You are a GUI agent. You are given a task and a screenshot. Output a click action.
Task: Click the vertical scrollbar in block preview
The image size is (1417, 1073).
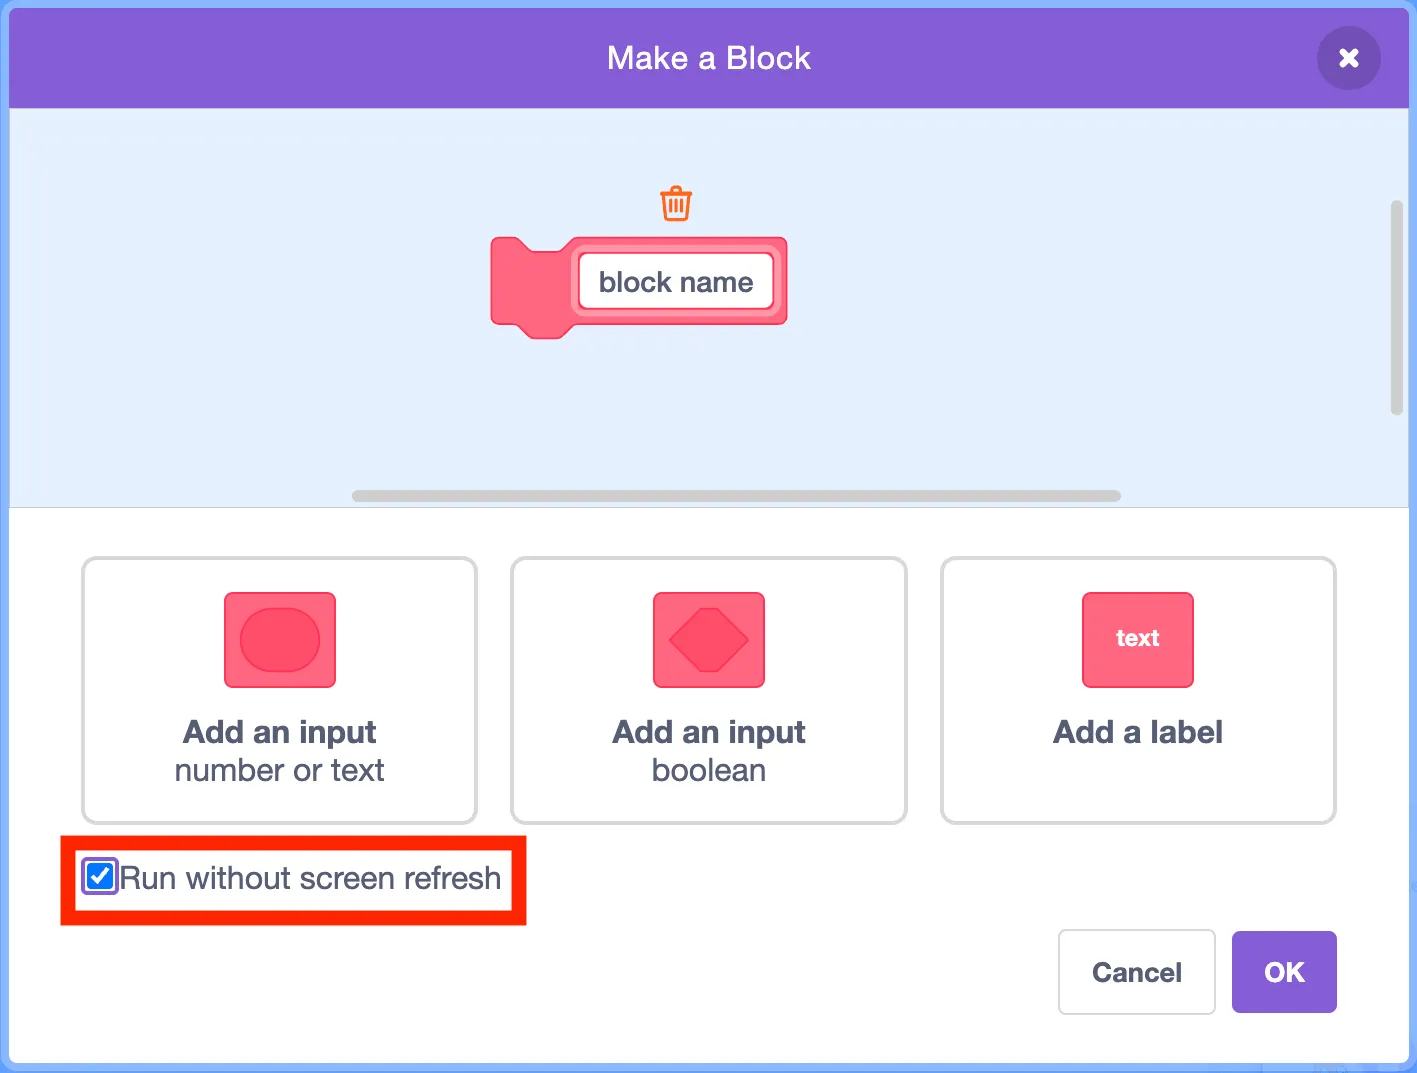click(1396, 307)
